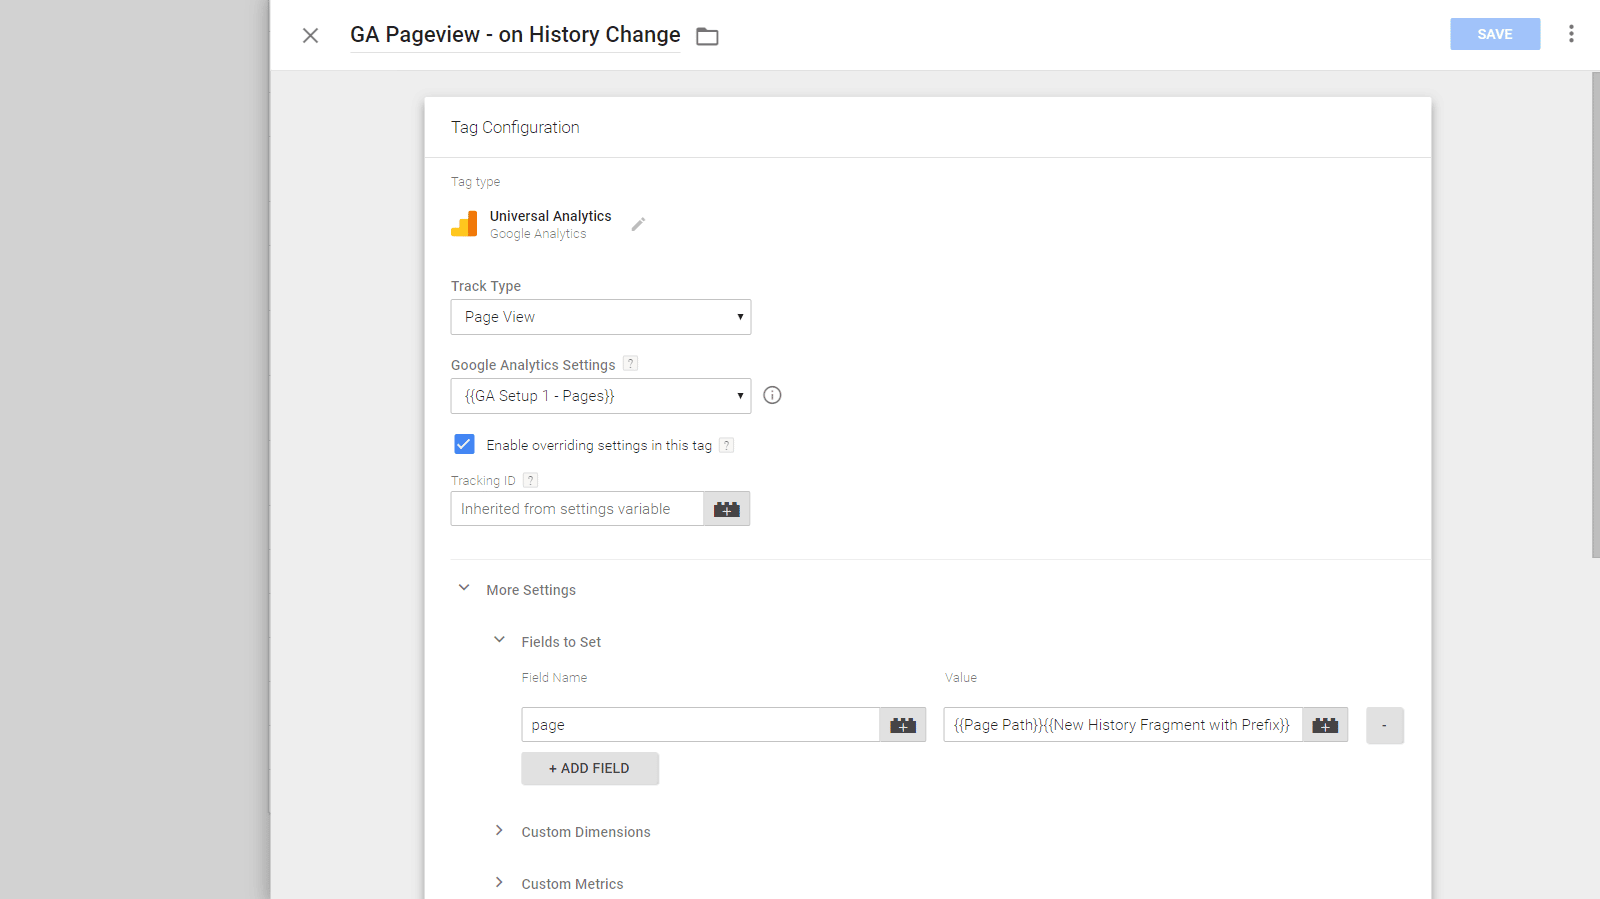
Task: Open the Google Analytics Settings variable dropdown
Action: [x=601, y=396]
